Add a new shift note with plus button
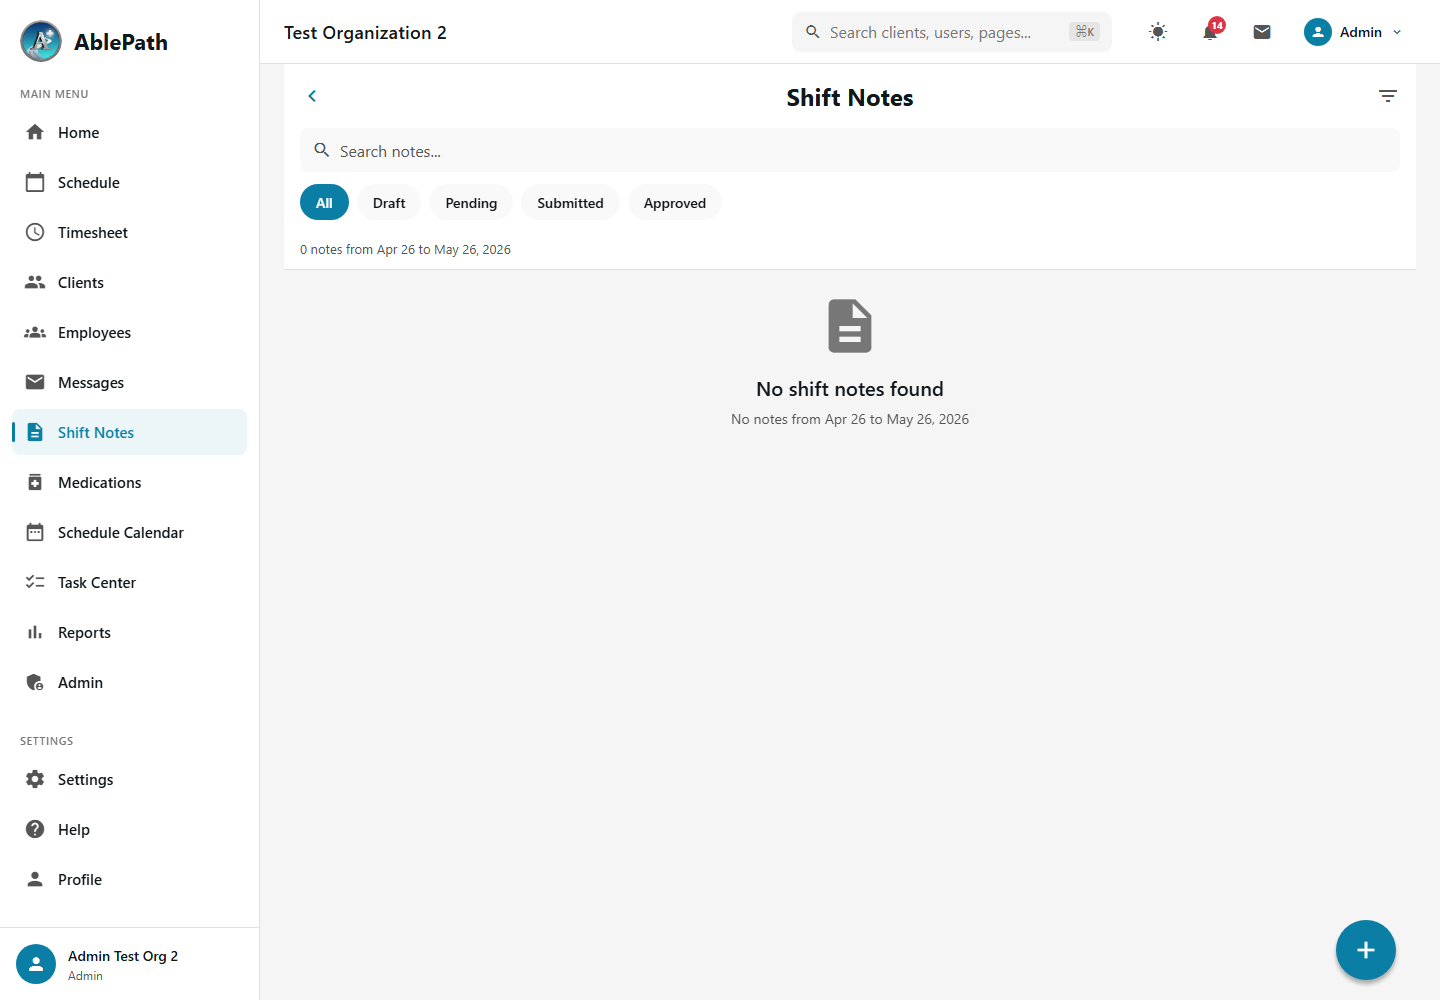The height and width of the screenshot is (1000, 1440). [1366, 950]
